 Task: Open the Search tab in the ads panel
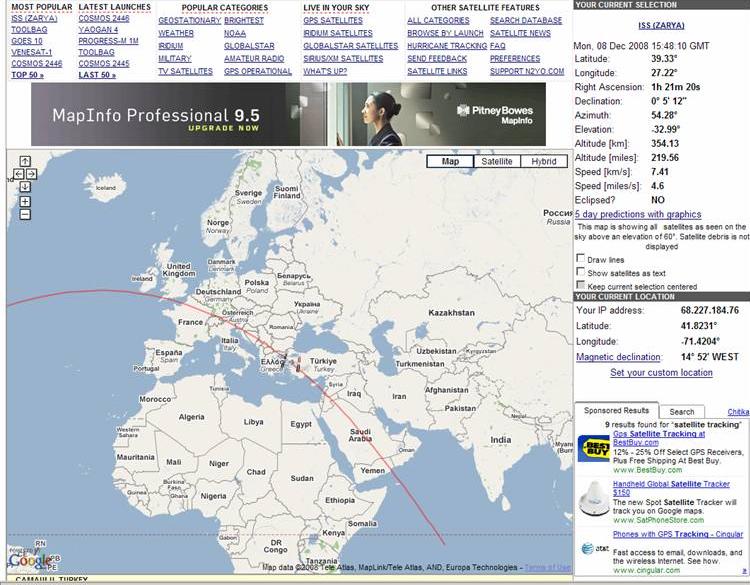click(x=682, y=412)
